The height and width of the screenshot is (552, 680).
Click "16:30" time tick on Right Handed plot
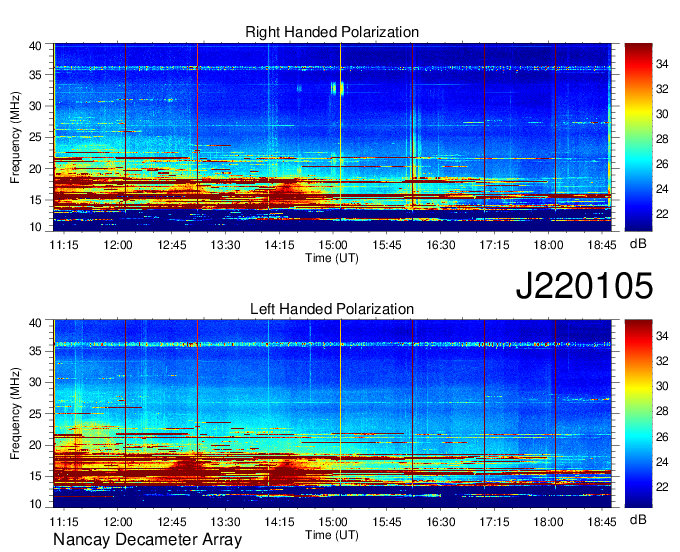[x=441, y=245]
